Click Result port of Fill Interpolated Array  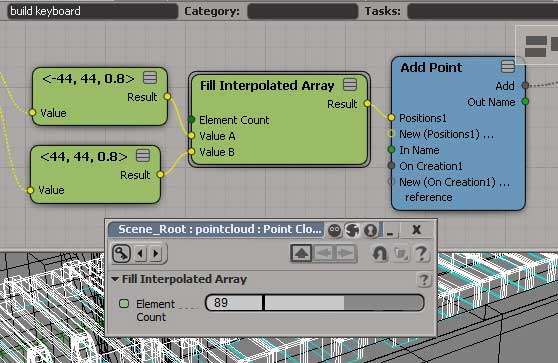pyautogui.click(x=367, y=104)
